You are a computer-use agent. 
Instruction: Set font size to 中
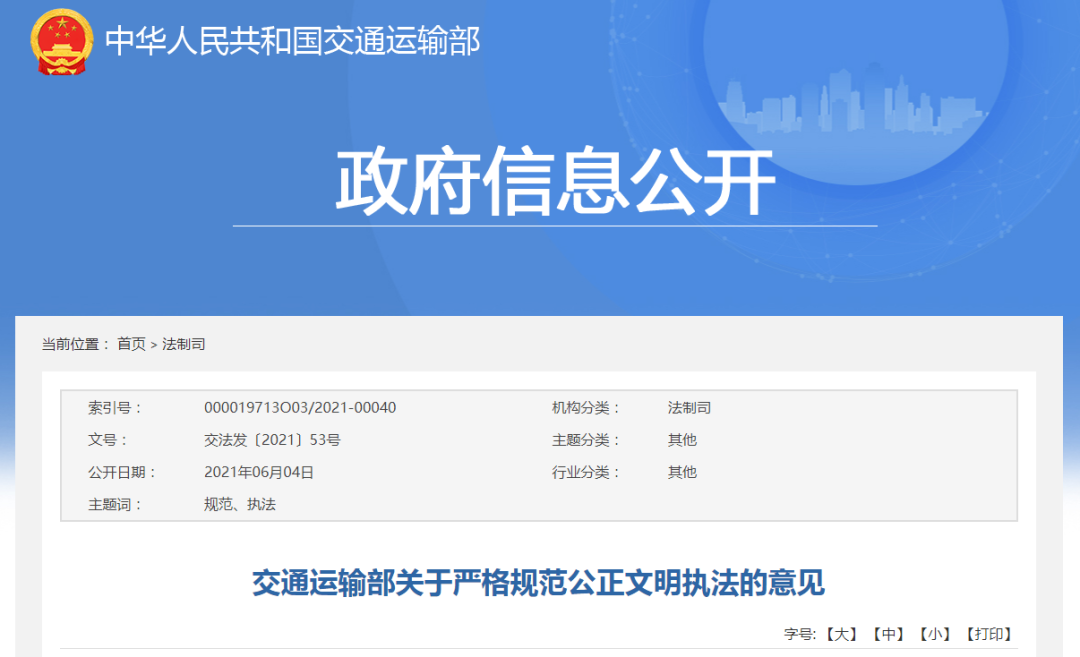pos(889,634)
